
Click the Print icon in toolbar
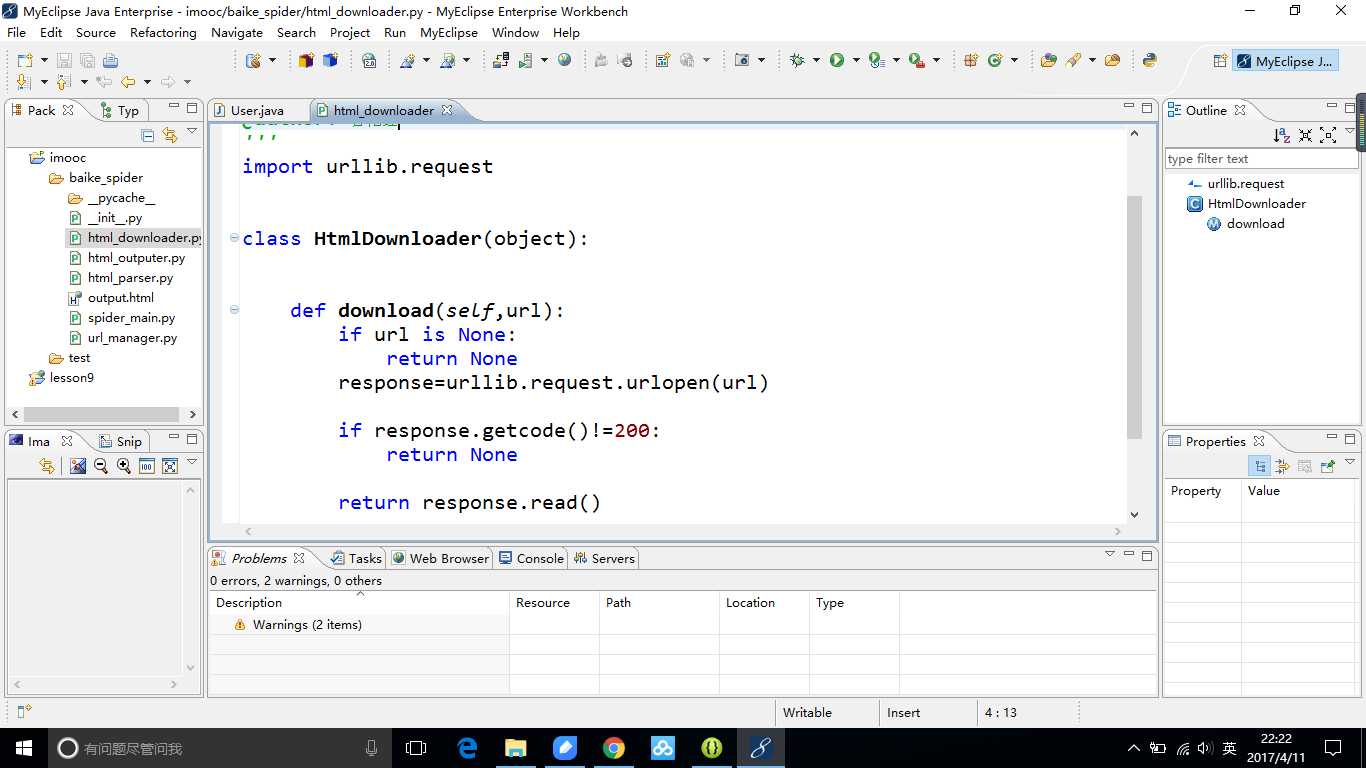click(110, 61)
